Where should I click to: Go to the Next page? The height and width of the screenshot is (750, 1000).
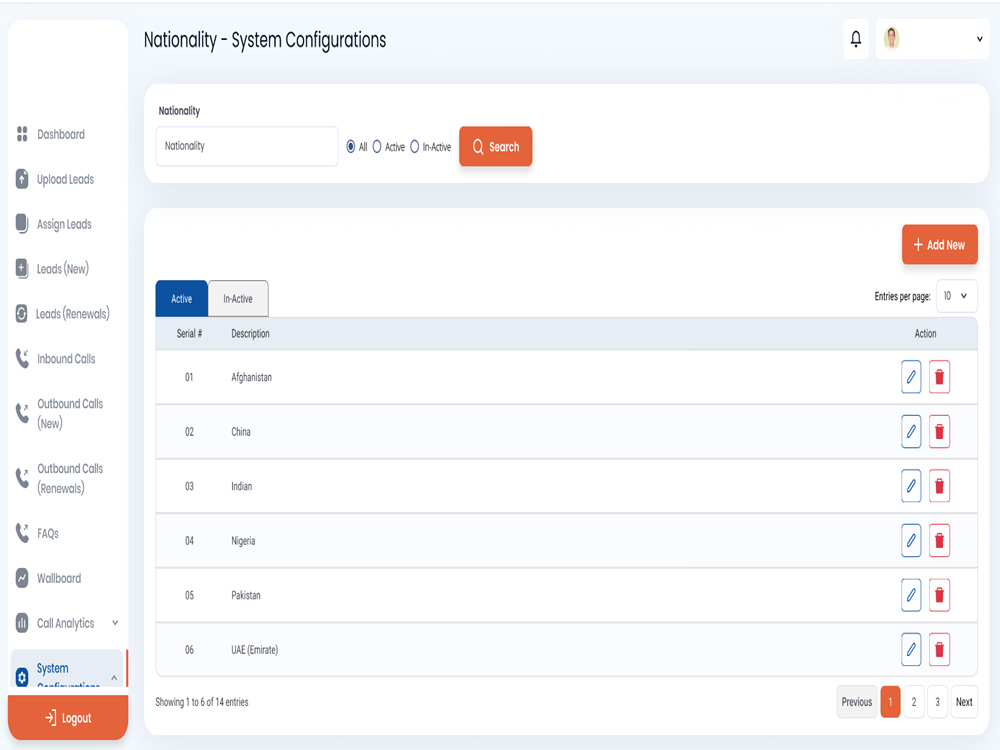(x=964, y=702)
